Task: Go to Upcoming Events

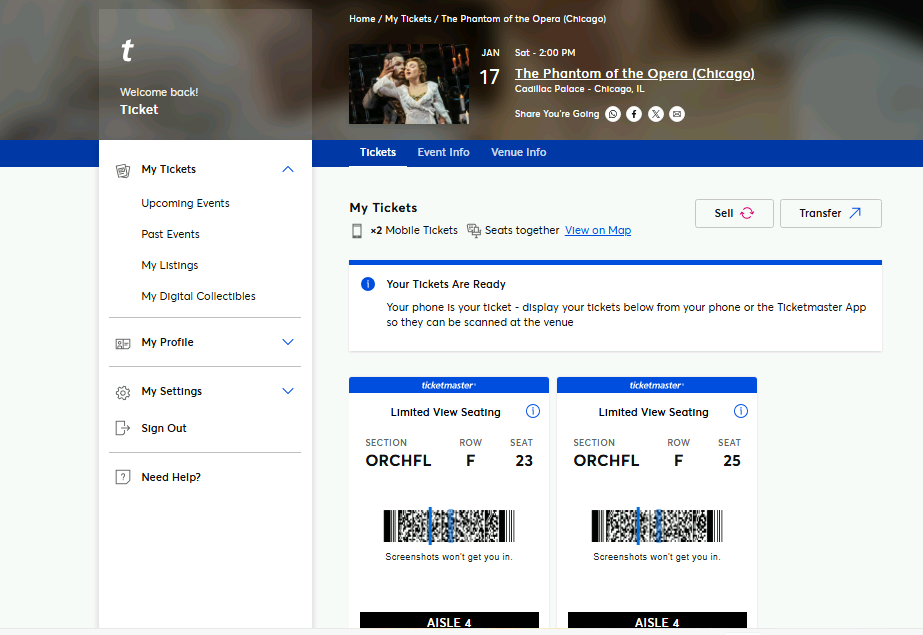Action: [185, 203]
